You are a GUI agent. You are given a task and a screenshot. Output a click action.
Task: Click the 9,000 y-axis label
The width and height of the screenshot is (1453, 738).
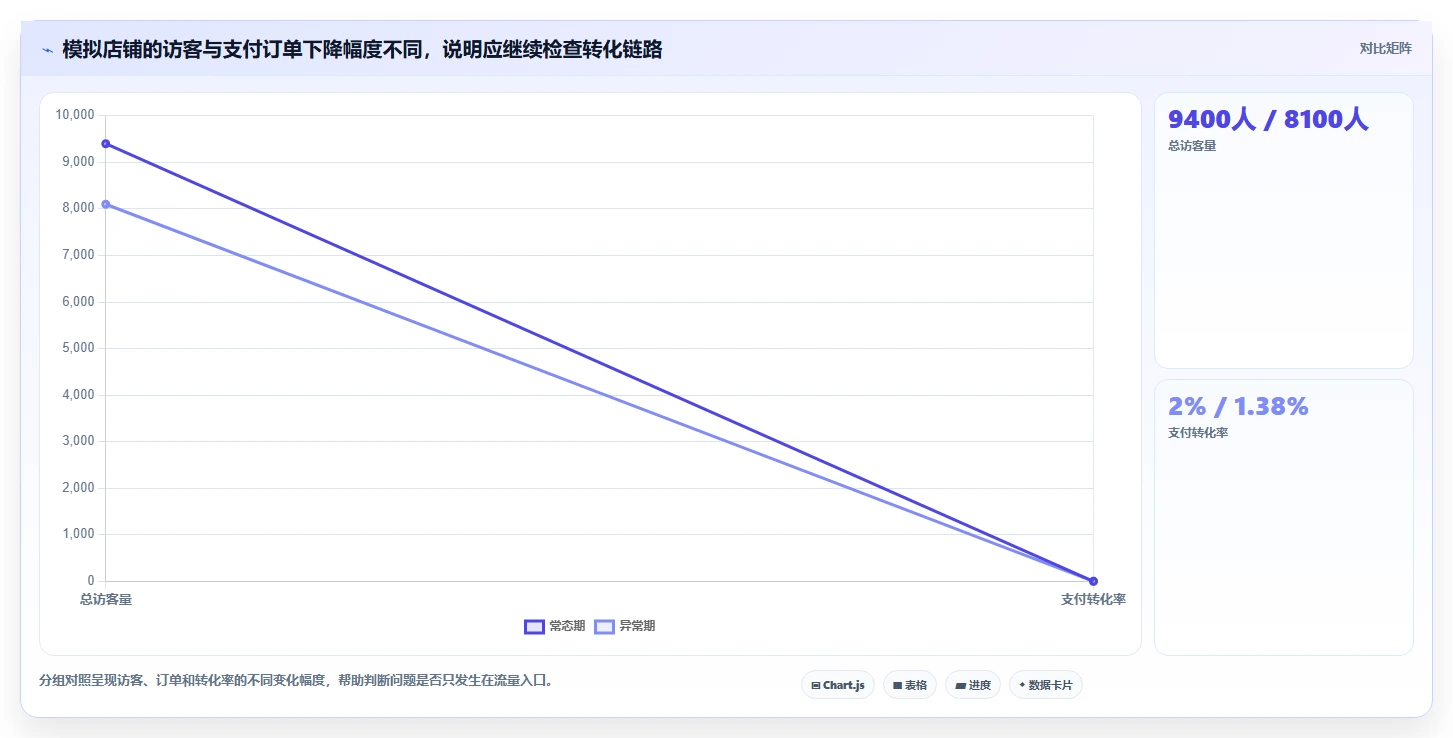(x=78, y=162)
